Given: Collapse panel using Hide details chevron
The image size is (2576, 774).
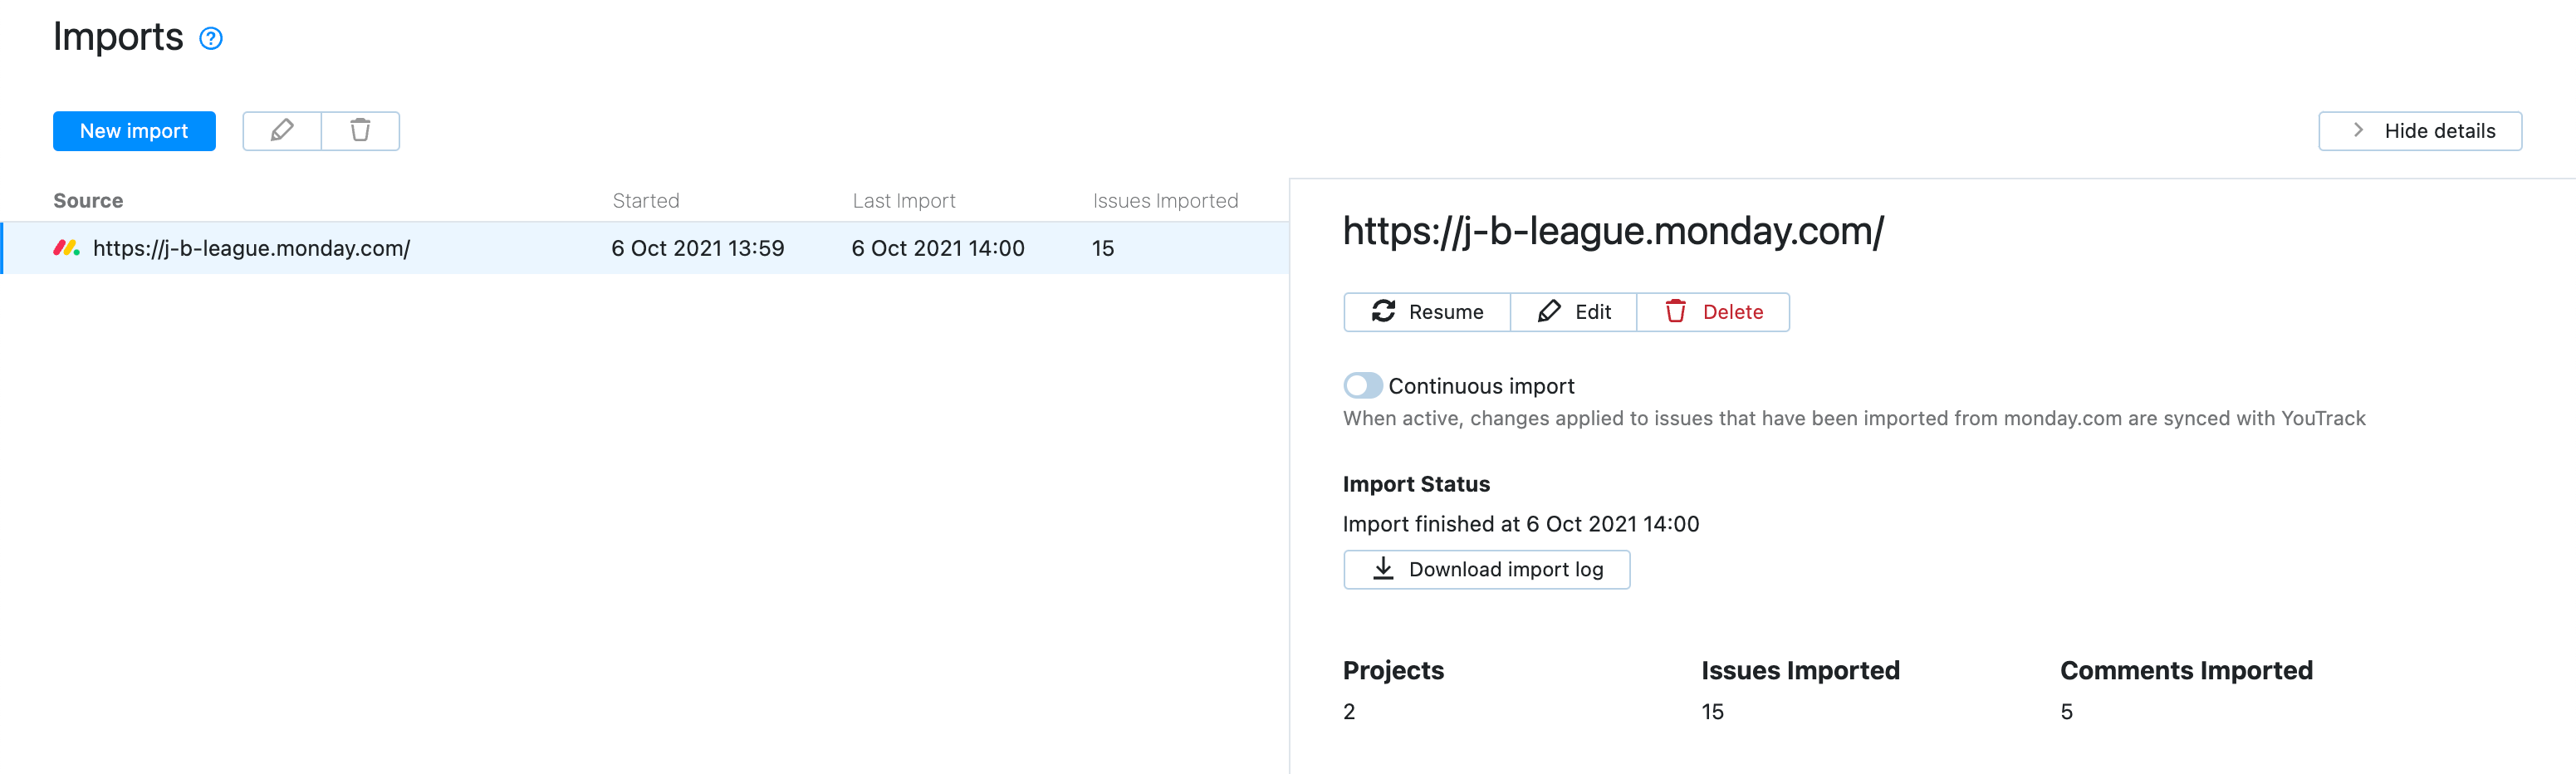Looking at the screenshot, I should coord(2358,131).
